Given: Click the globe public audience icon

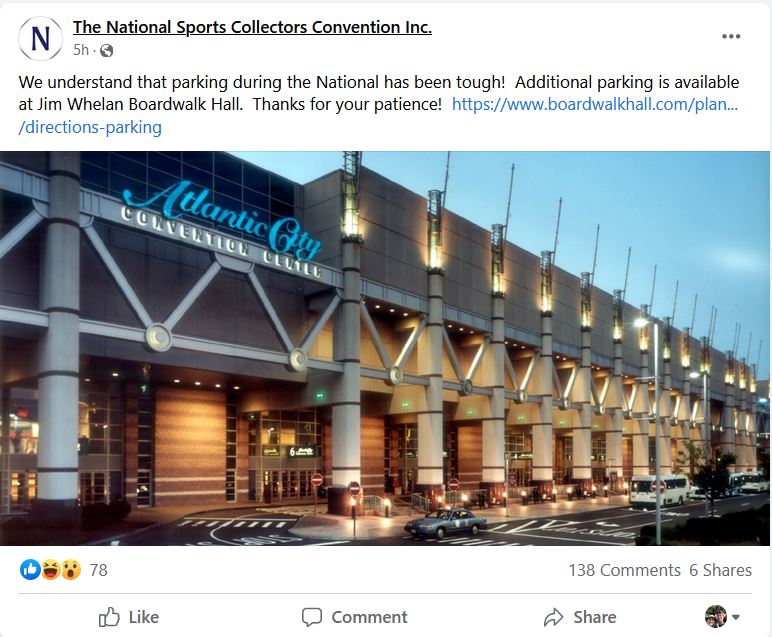Looking at the screenshot, I should pyautogui.click(x=106, y=50).
